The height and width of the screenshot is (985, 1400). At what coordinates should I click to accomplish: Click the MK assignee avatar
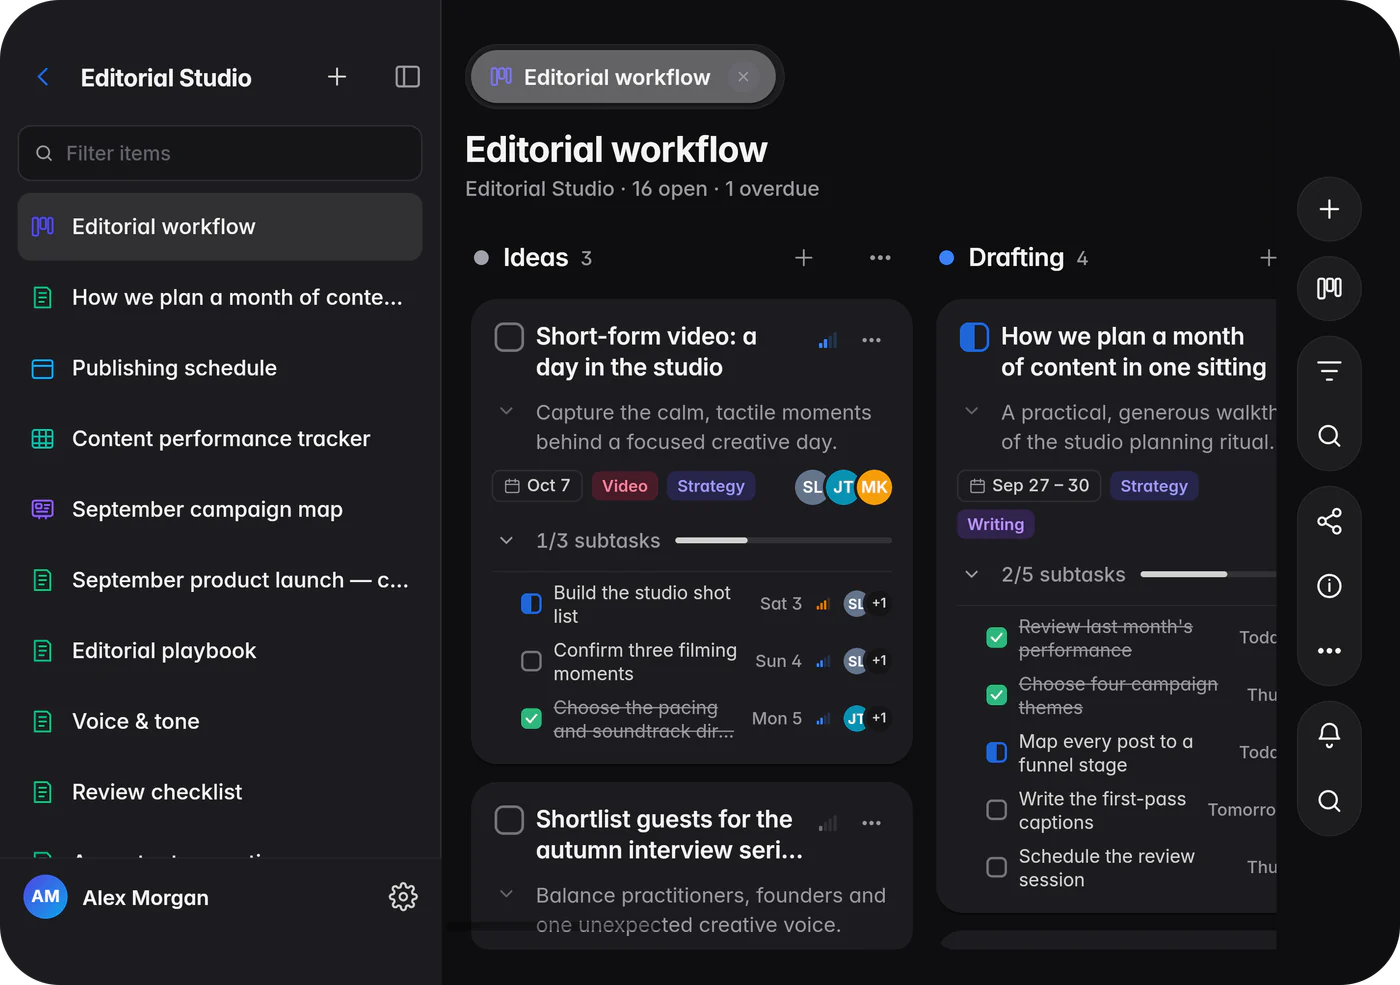click(874, 487)
